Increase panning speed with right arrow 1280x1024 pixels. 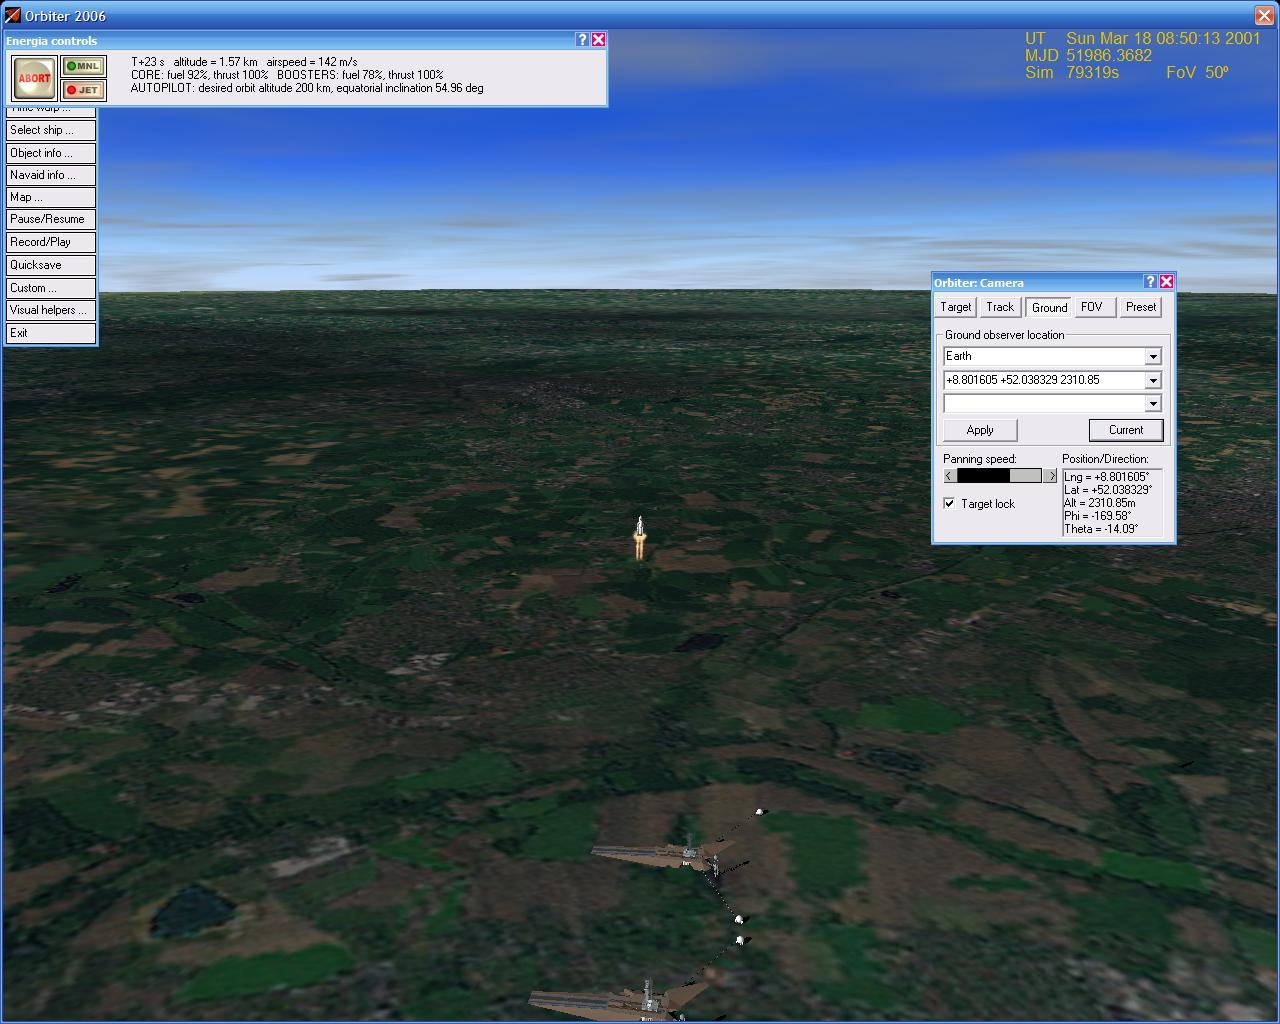tap(1050, 476)
